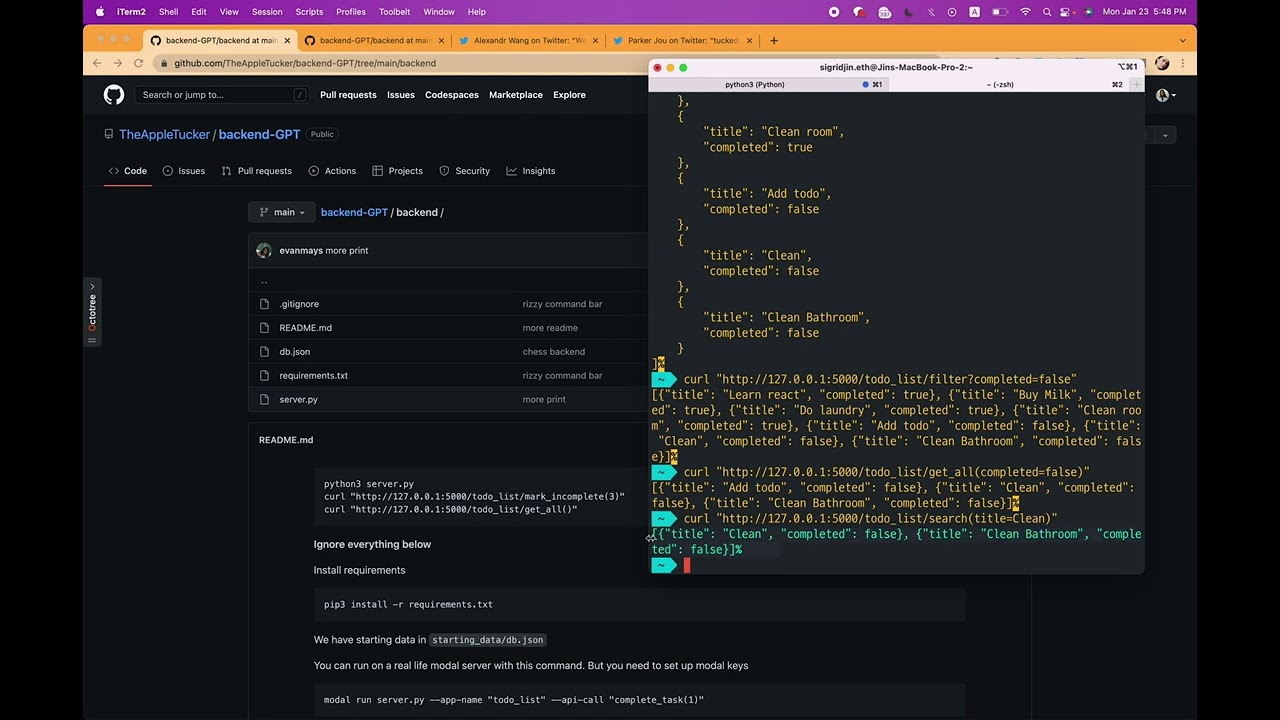1280x720 pixels.
Task: Click the screen recording stop icon
Action: pos(834,12)
